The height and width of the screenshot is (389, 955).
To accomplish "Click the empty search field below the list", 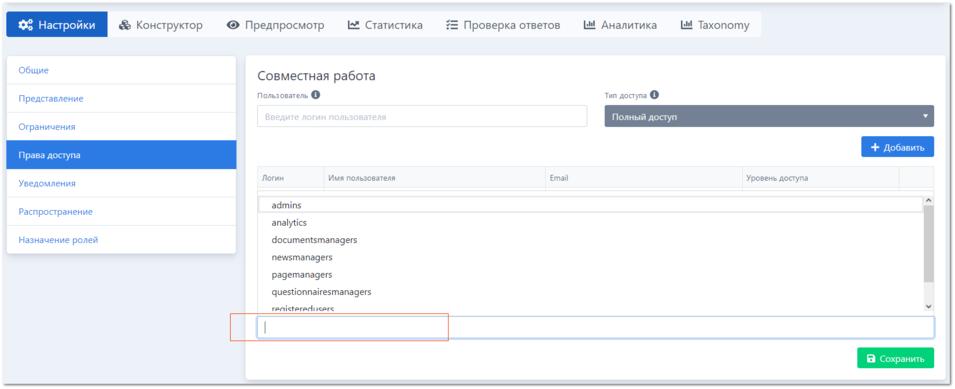I will point(596,328).
